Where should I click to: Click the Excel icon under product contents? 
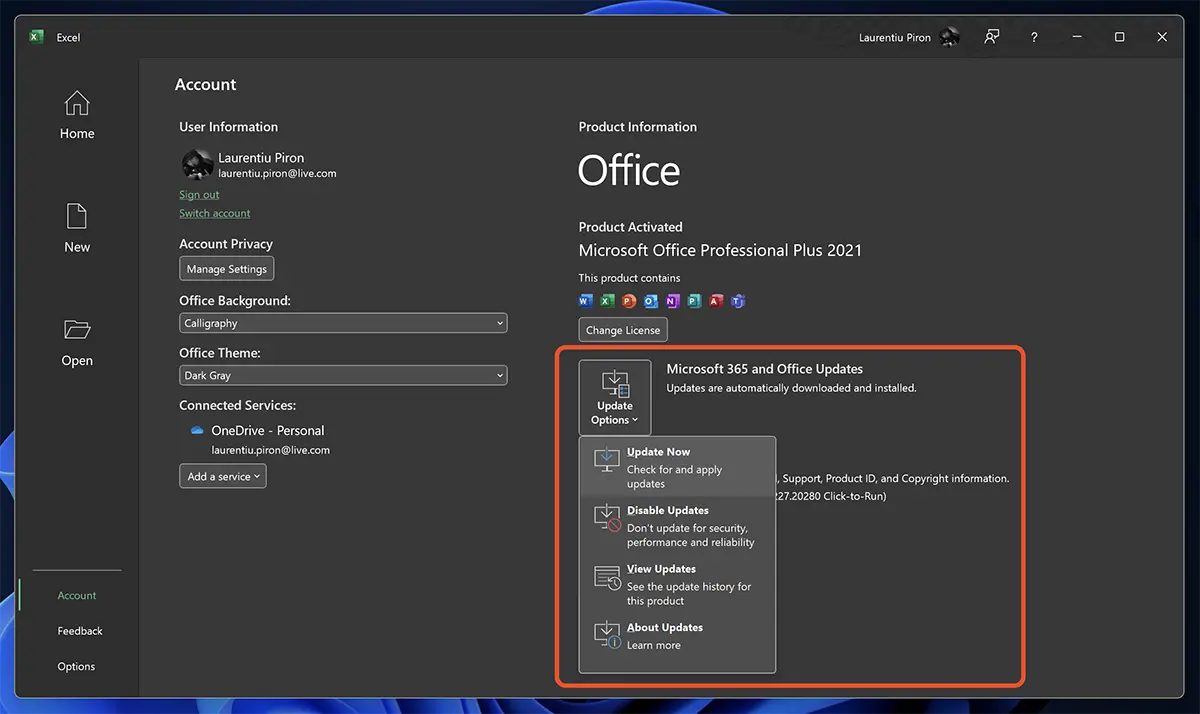click(x=607, y=301)
